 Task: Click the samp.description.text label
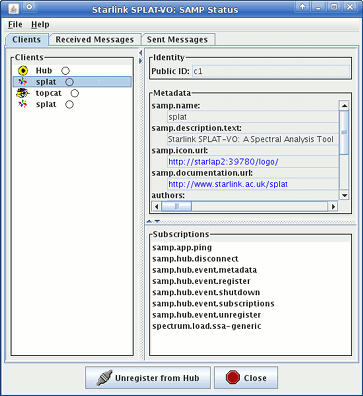197,128
